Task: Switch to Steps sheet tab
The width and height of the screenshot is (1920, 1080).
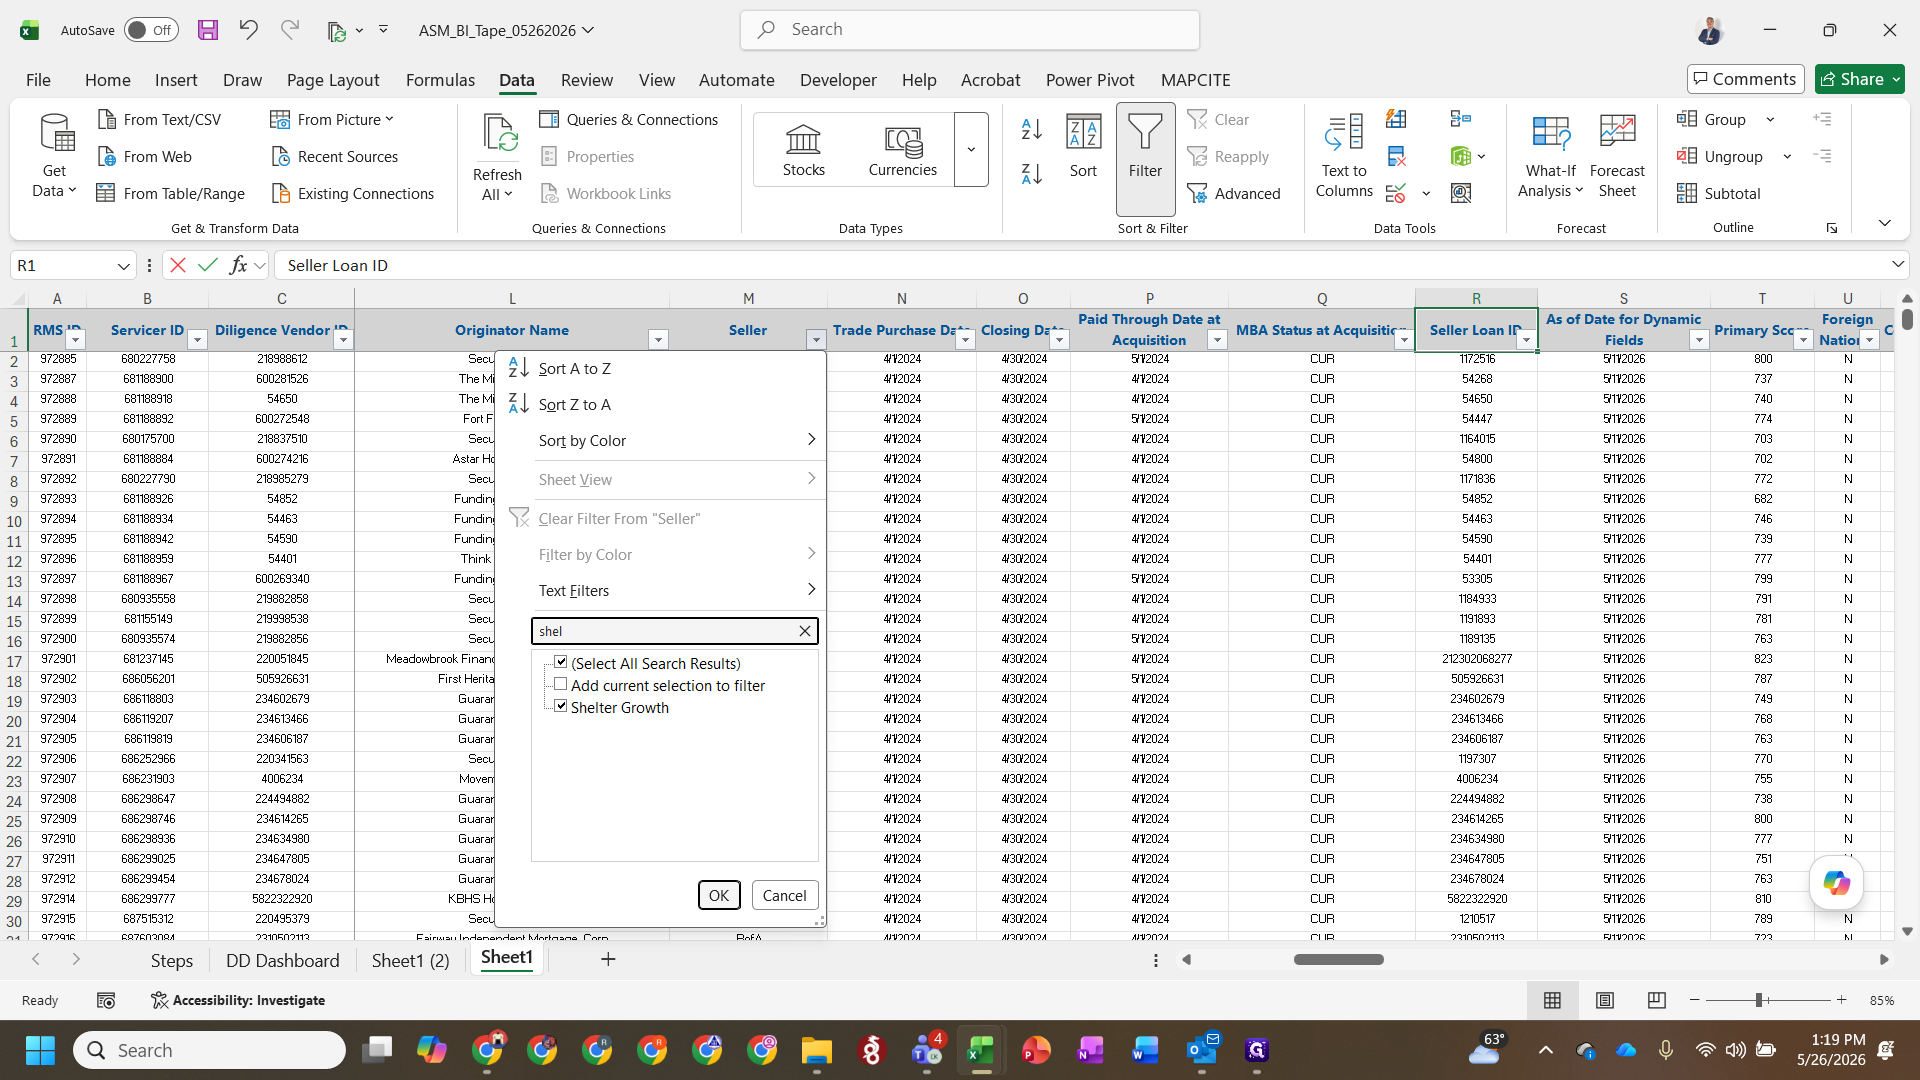Action: tap(172, 960)
